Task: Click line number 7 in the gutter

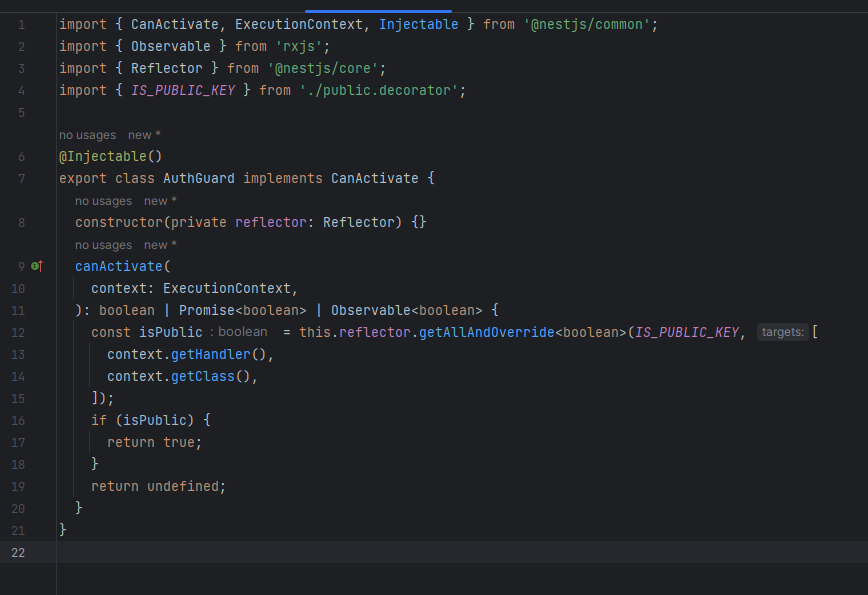Action: [21, 179]
